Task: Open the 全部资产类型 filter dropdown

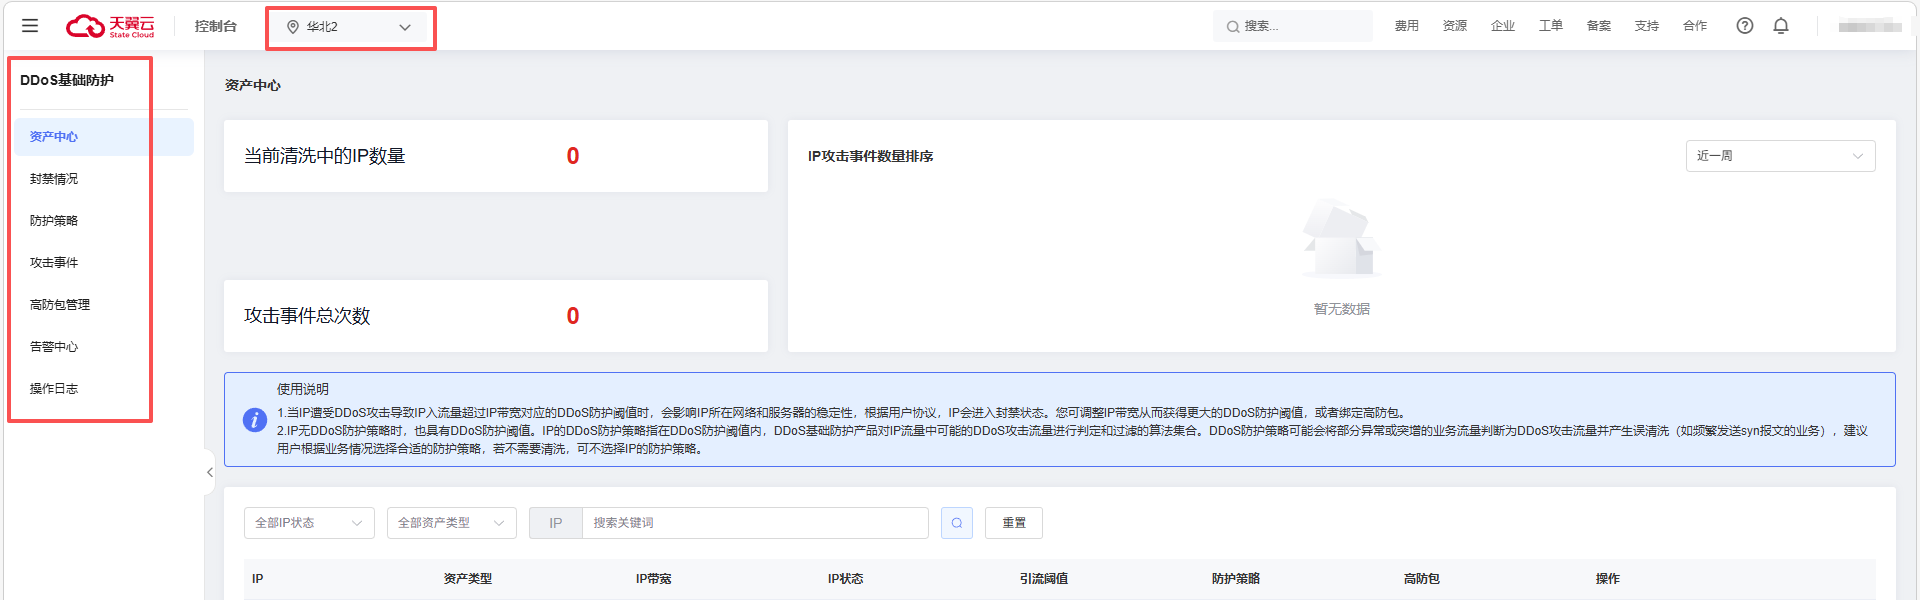Action: 451,523
